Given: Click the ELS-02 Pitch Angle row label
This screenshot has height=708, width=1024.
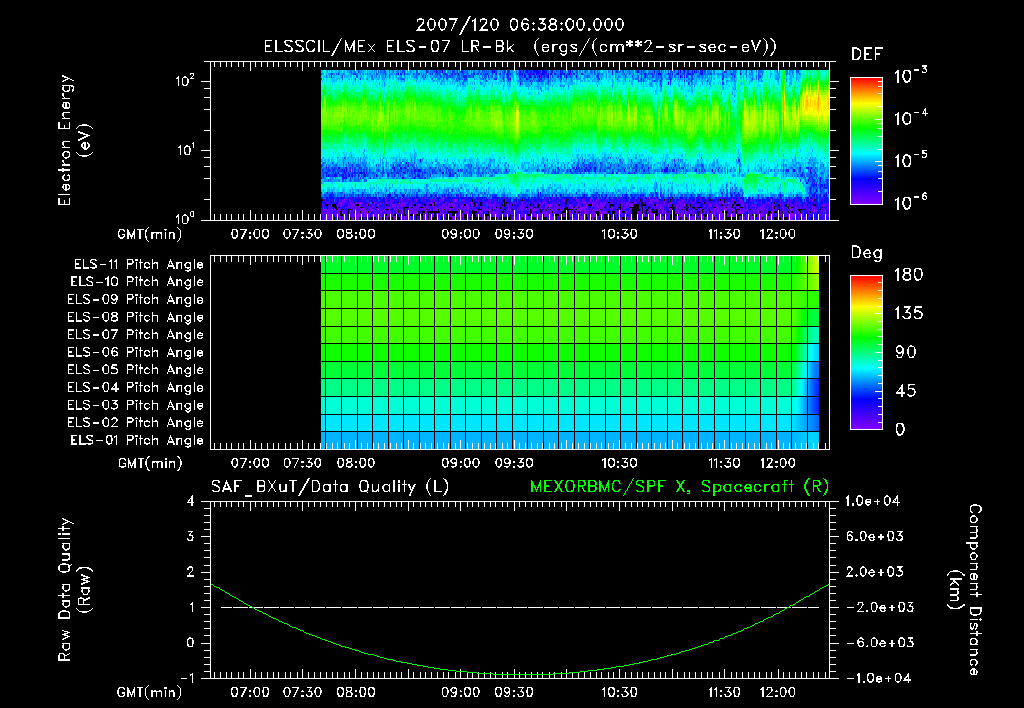Looking at the screenshot, I should click(136, 423).
